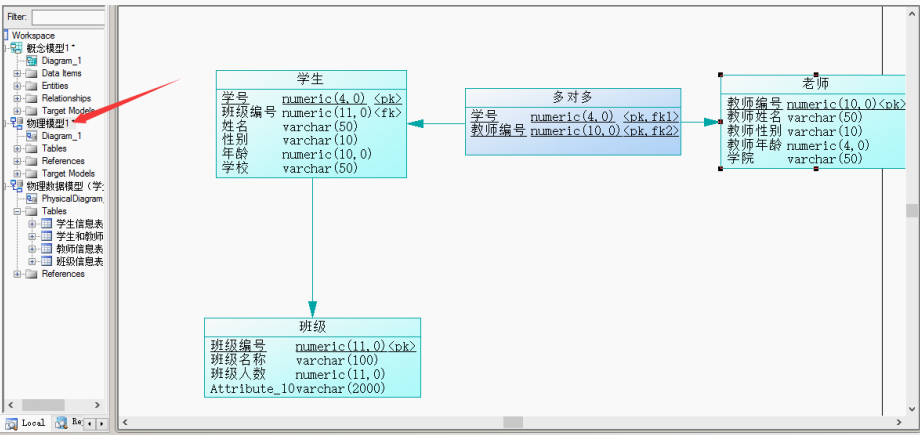Switch to the Repository browser tab
The height and width of the screenshot is (435, 920).
point(68,422)
